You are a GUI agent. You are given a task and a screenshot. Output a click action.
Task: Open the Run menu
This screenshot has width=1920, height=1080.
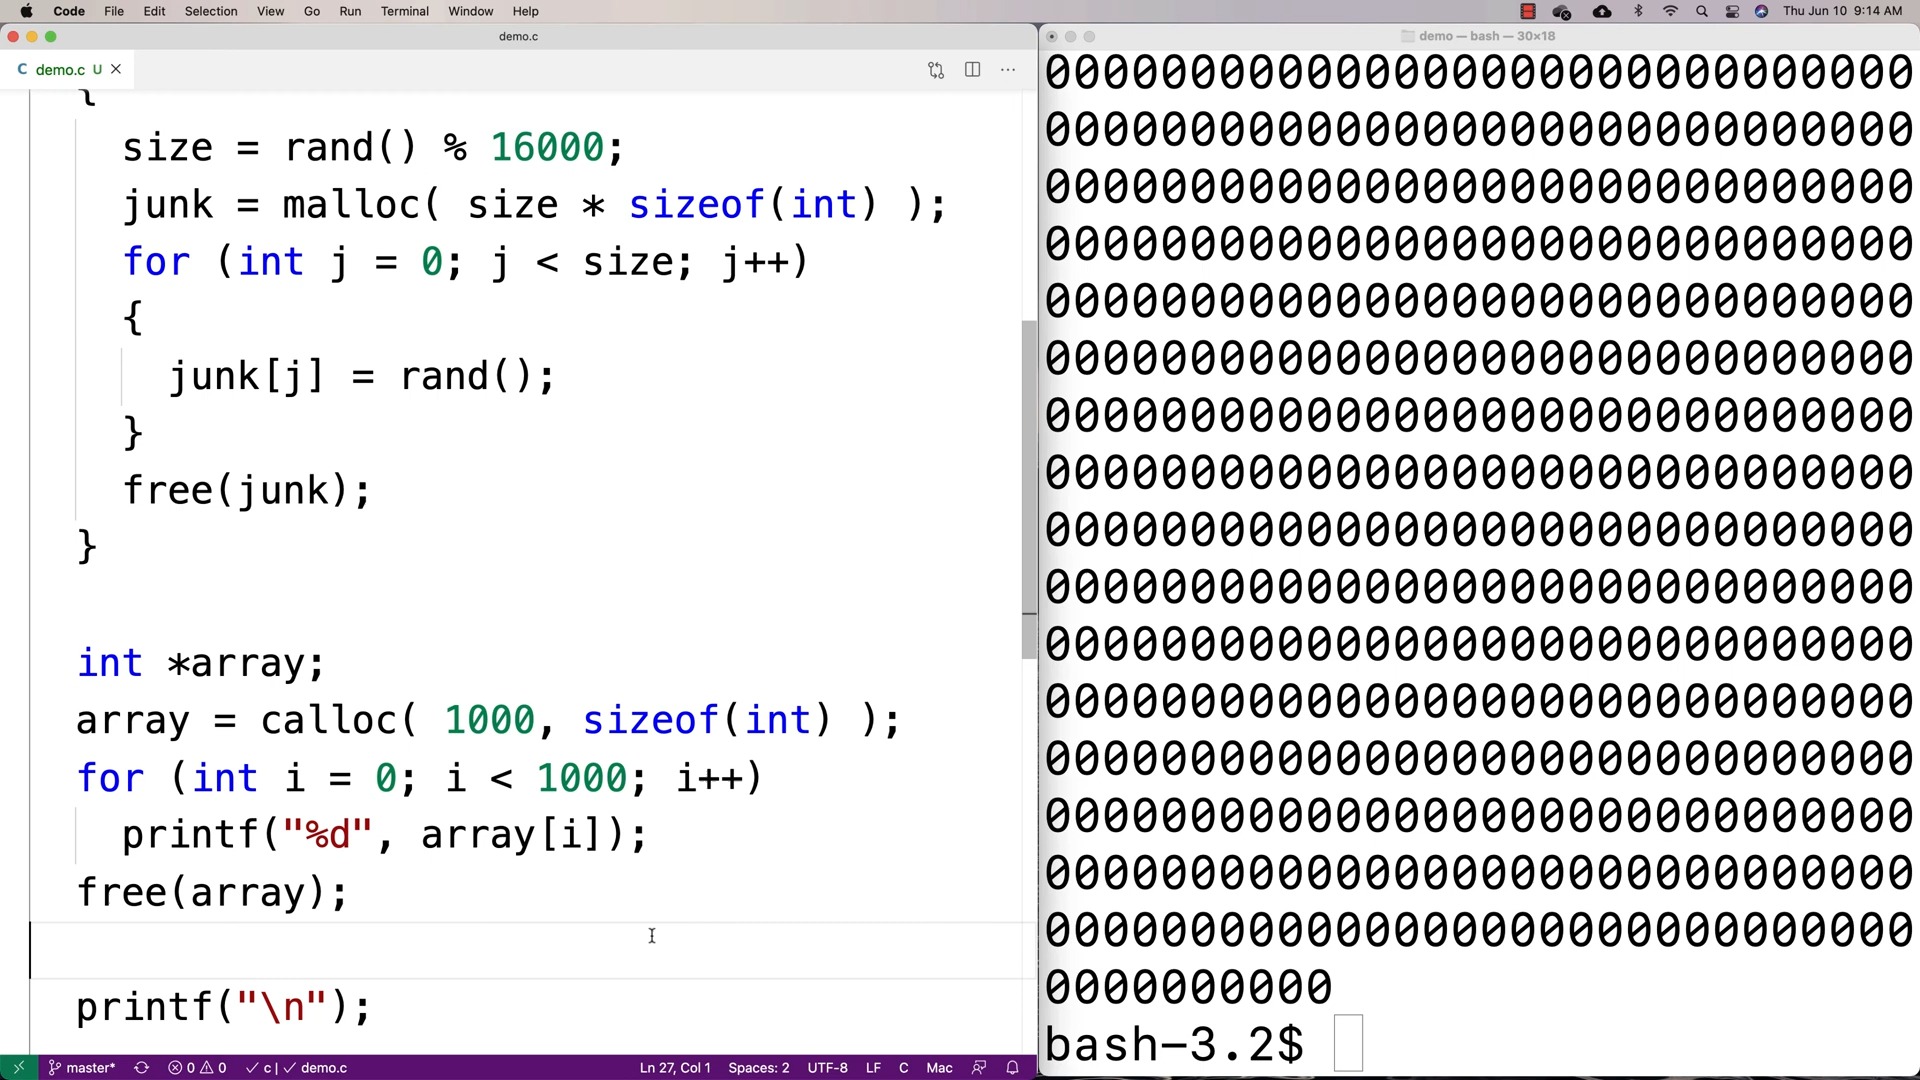coord(350,11)
